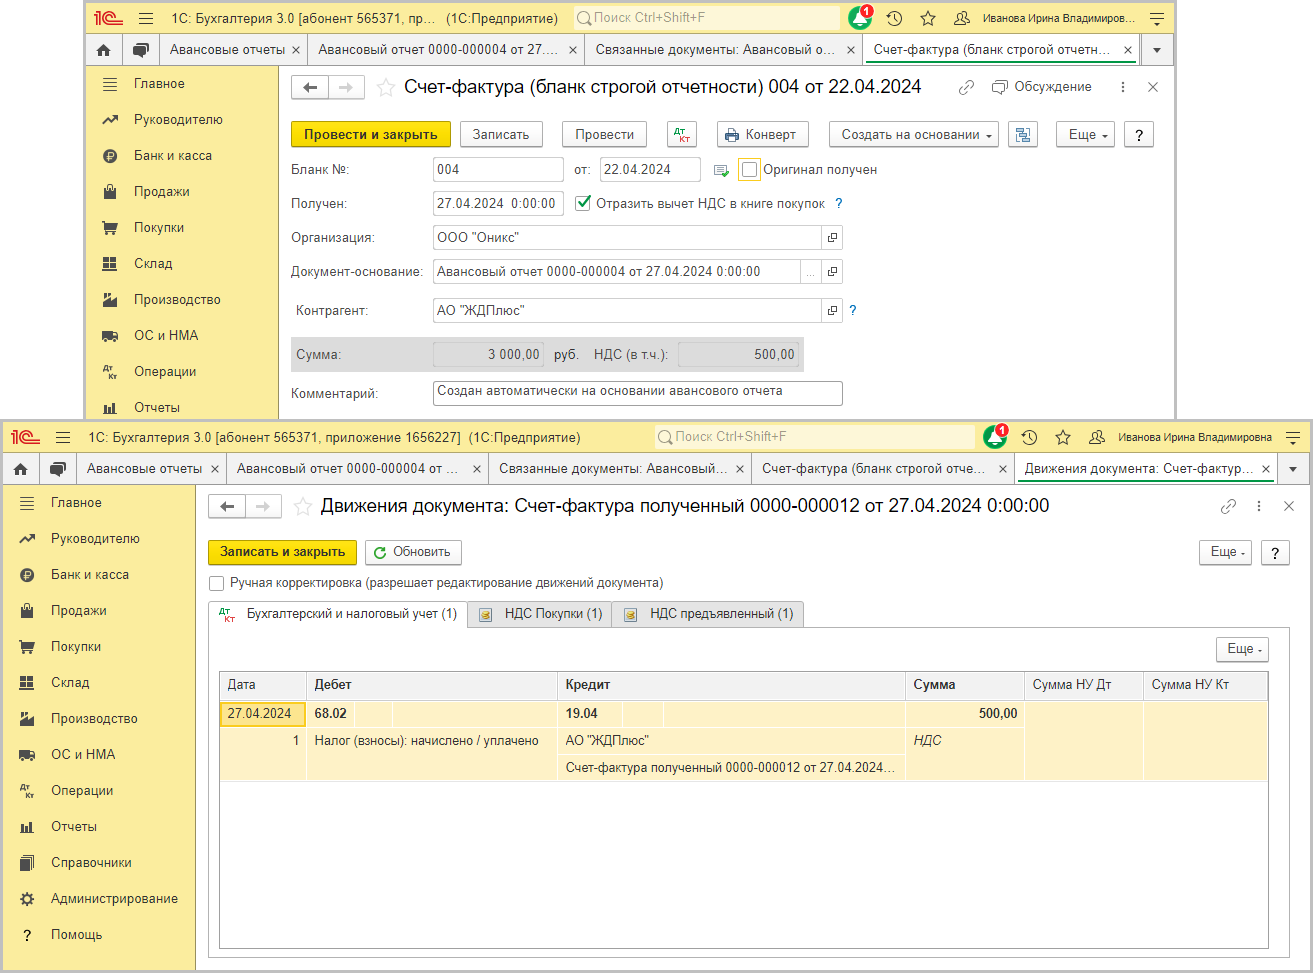The height and width of the screenshot is (973, 1313).
Task: Click Комментарий input field
Action: [638, 392]
